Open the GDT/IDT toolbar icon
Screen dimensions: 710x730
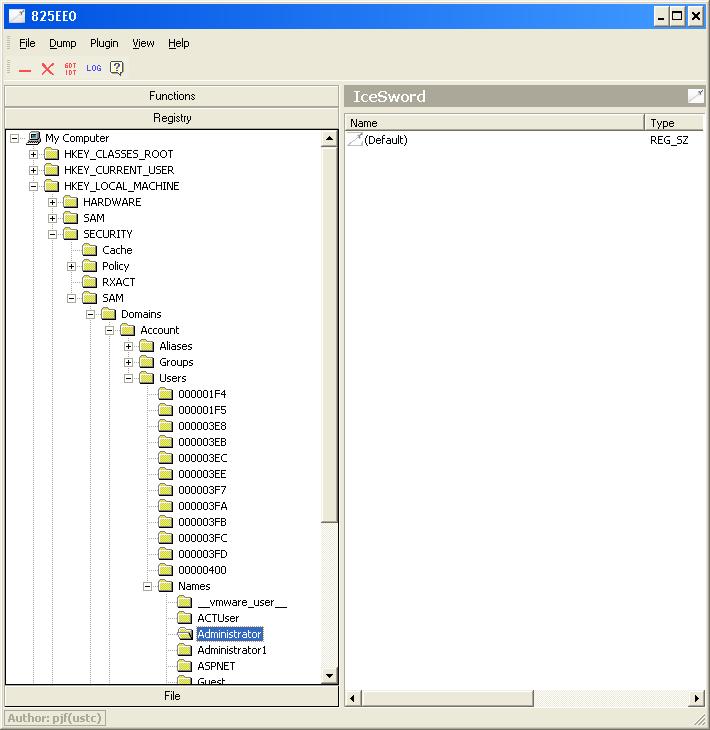[70, 69]
